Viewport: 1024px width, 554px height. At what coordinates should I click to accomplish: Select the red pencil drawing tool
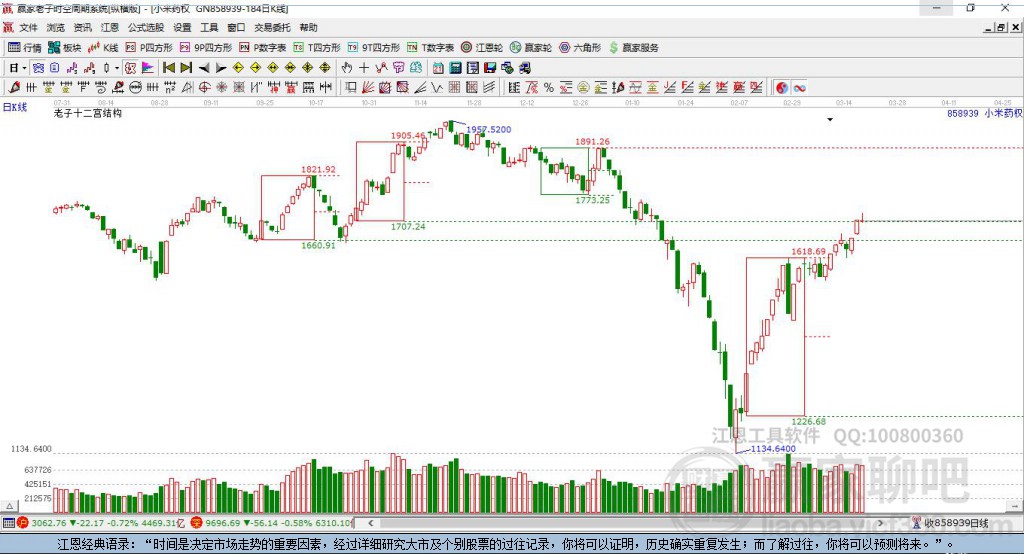pyautogui.click(x=14, y=88)
